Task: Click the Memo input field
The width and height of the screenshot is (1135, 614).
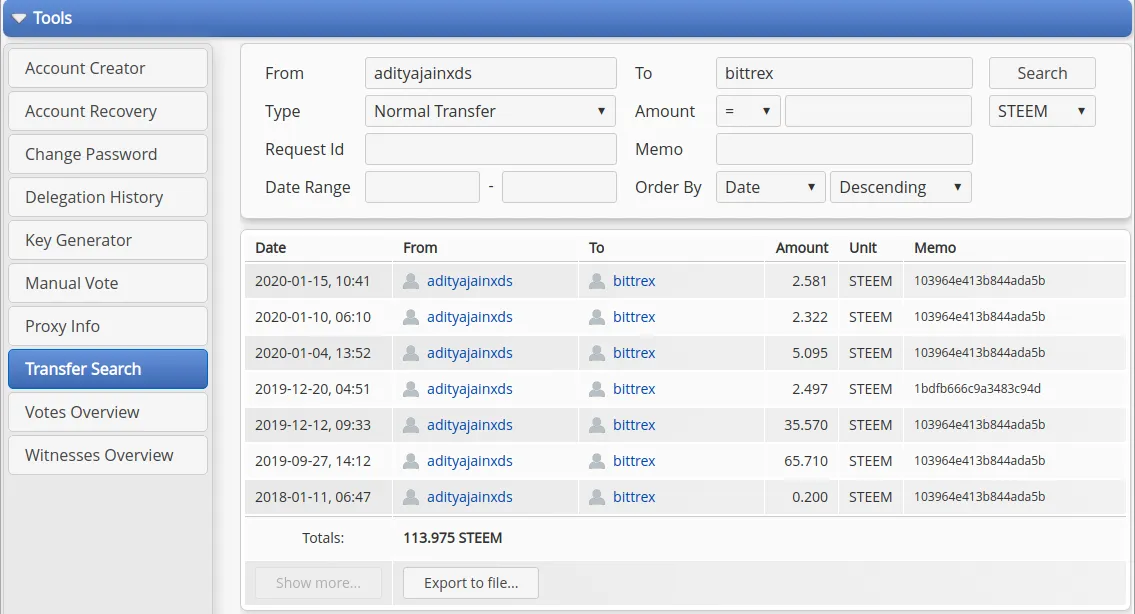Action: coord(844,149)
